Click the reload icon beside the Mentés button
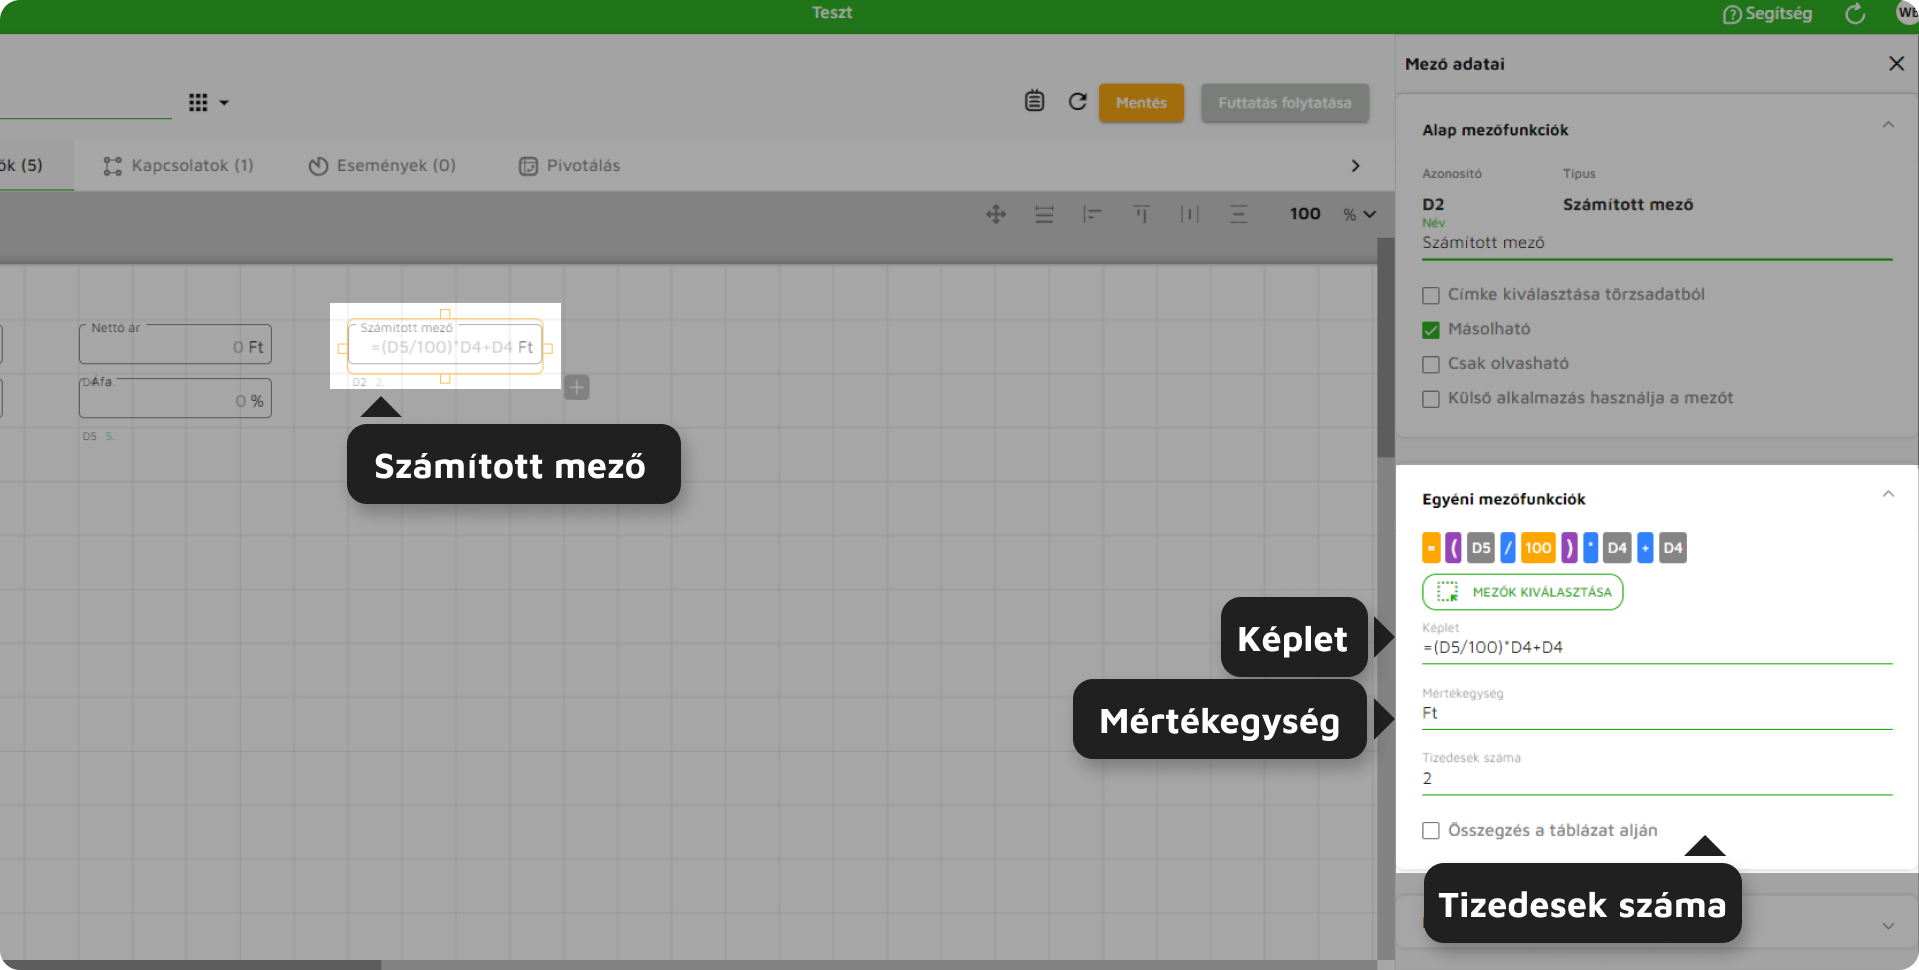 pos(1077,102)
